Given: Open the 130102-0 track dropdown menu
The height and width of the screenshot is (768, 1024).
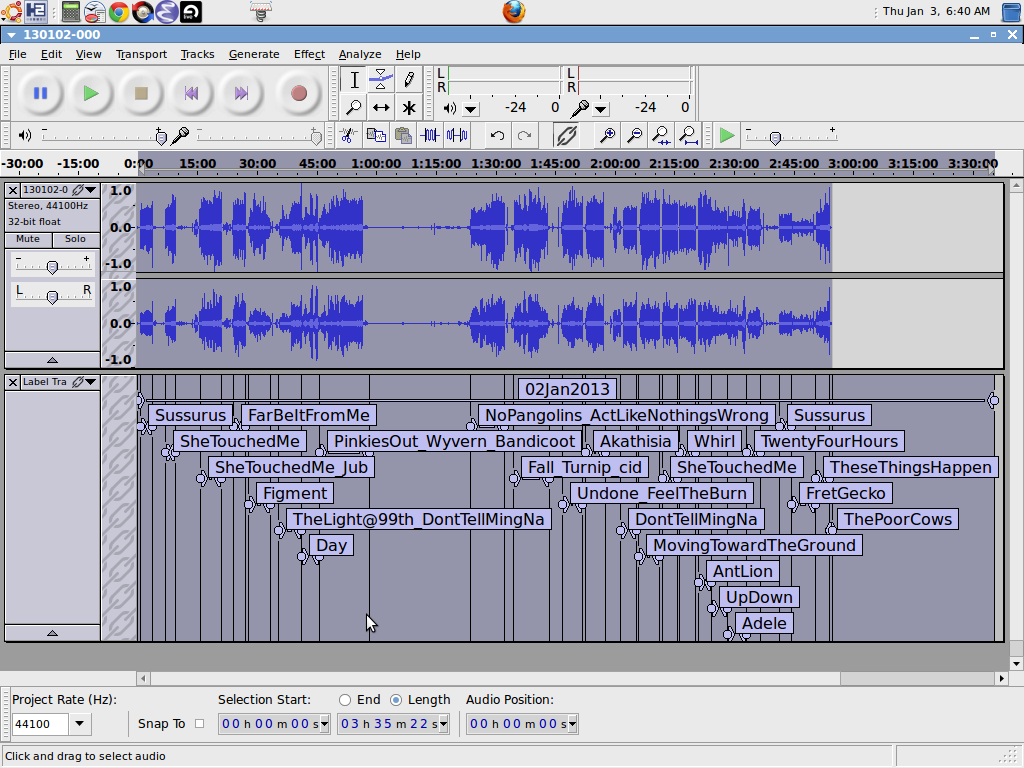Looking at the screenshot, I should pyautogui.click(x=90, y=190).
